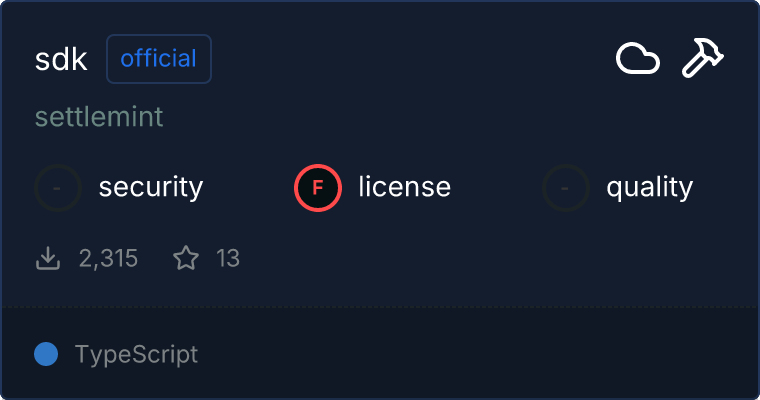Open the sdk server title
760x400 pixels.
click(62, 59)
